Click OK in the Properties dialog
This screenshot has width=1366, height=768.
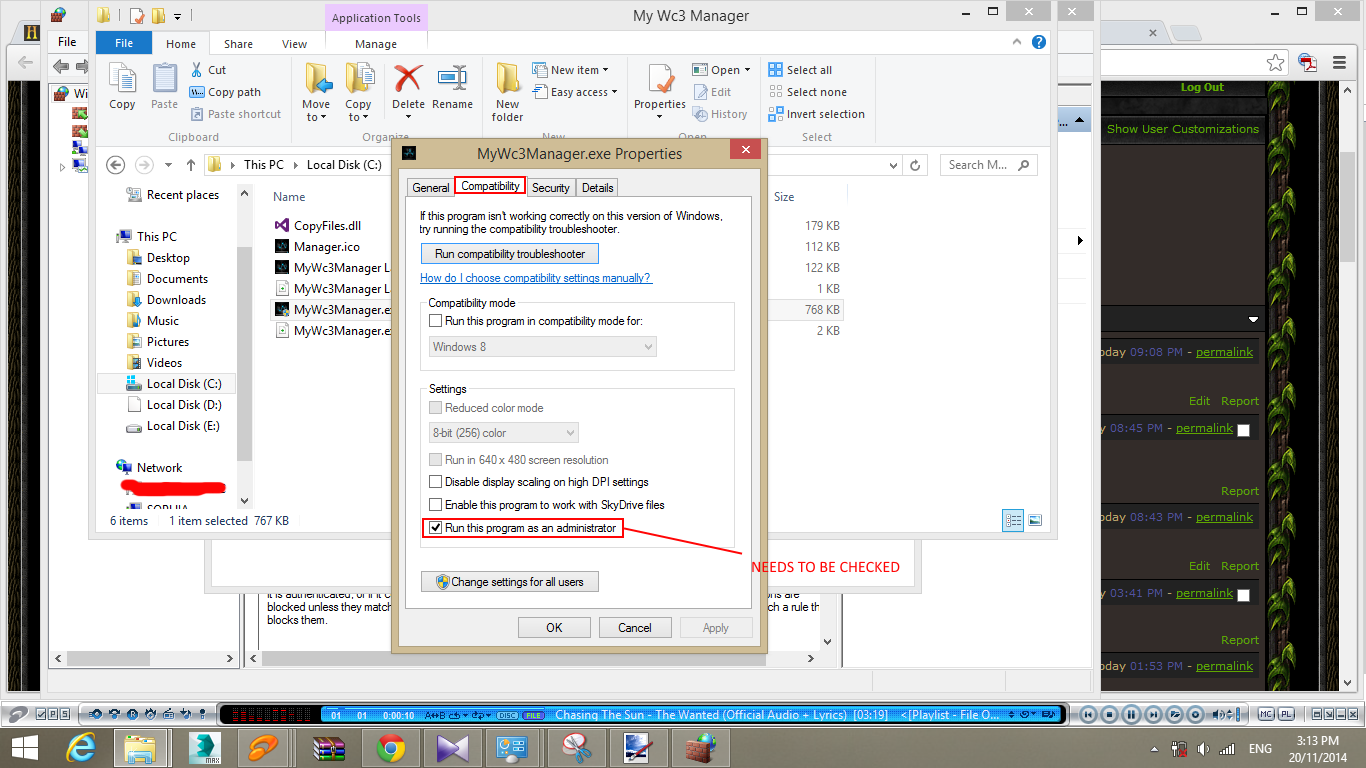point(554,628)
